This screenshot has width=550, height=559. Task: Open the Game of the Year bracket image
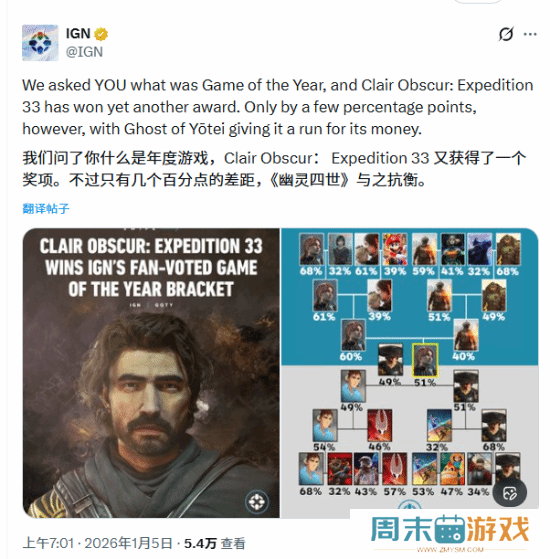coord(409,373)
